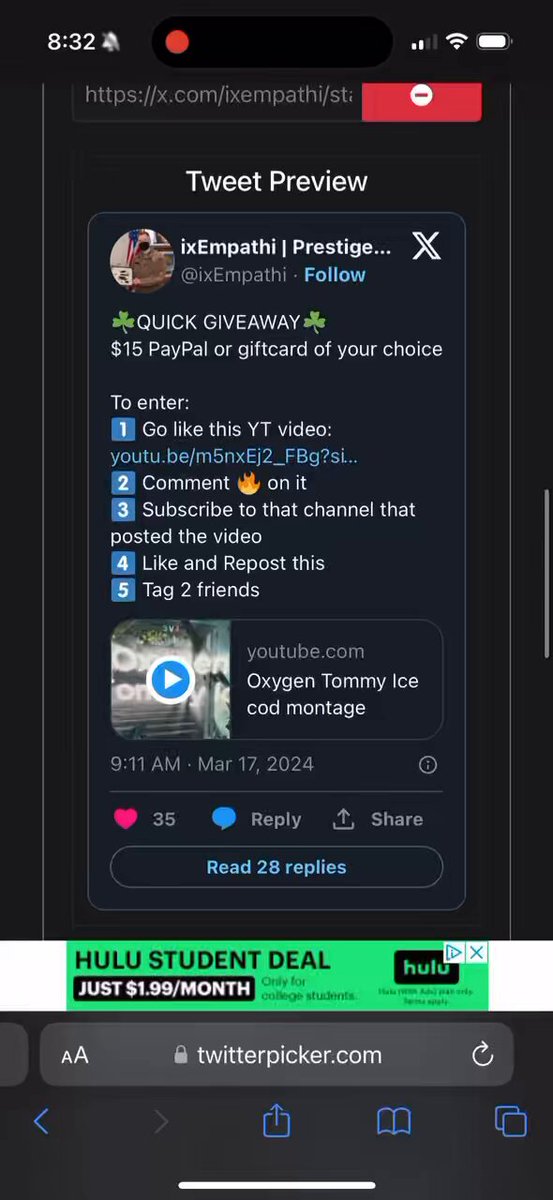
Task: Go back with Safari back arrow
Action: click(x=41, y=1121)
